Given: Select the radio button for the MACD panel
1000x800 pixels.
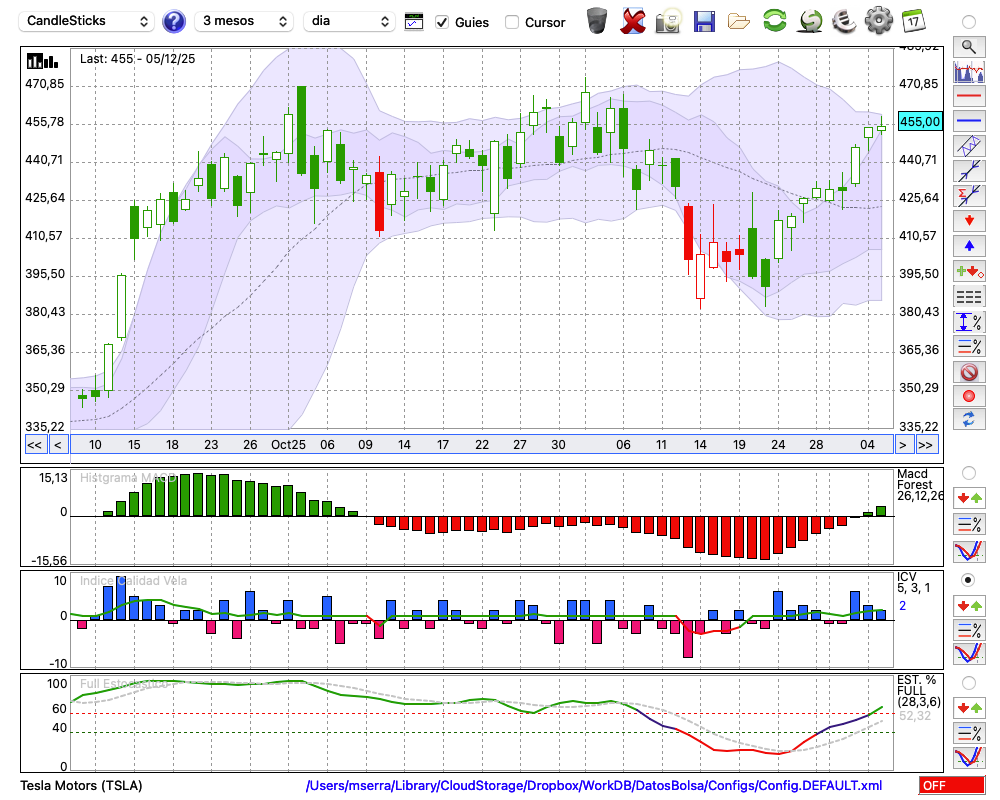Looking at the screenshot, I should (x=968, y=473).
